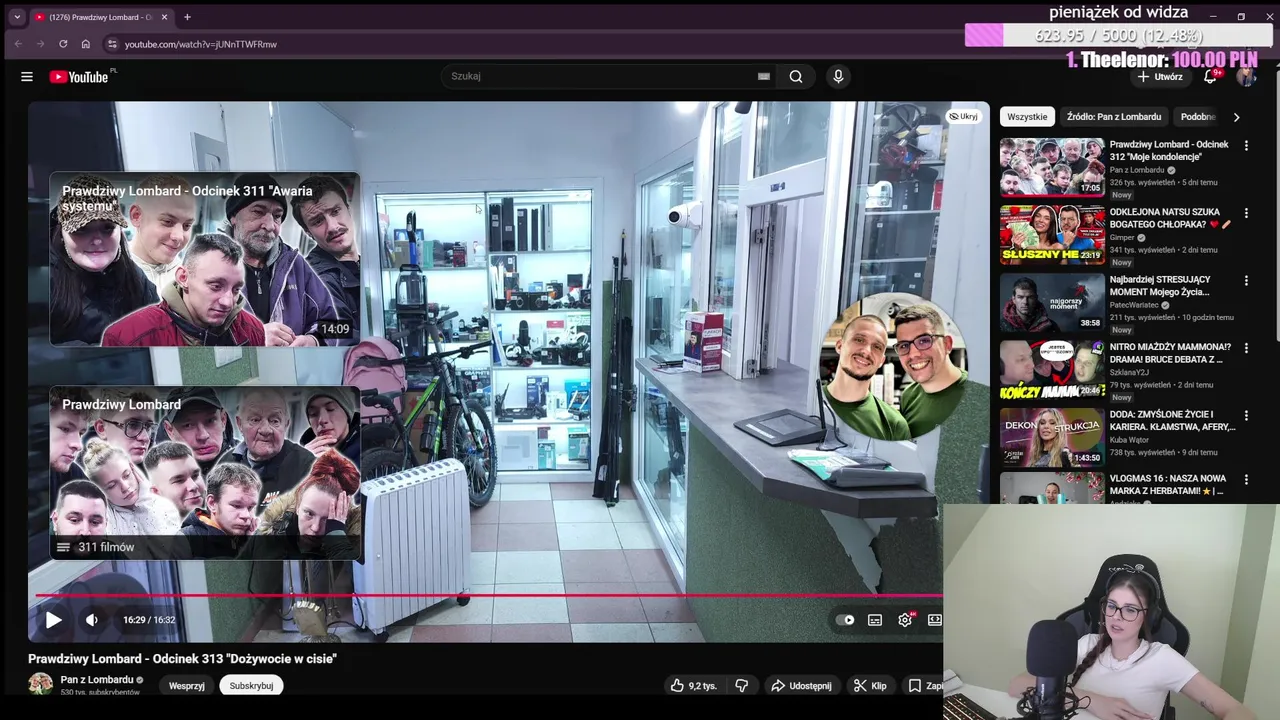Seek using the red video progress bar
Screen dimensions: 1280x720
click(x=489, y=596)
